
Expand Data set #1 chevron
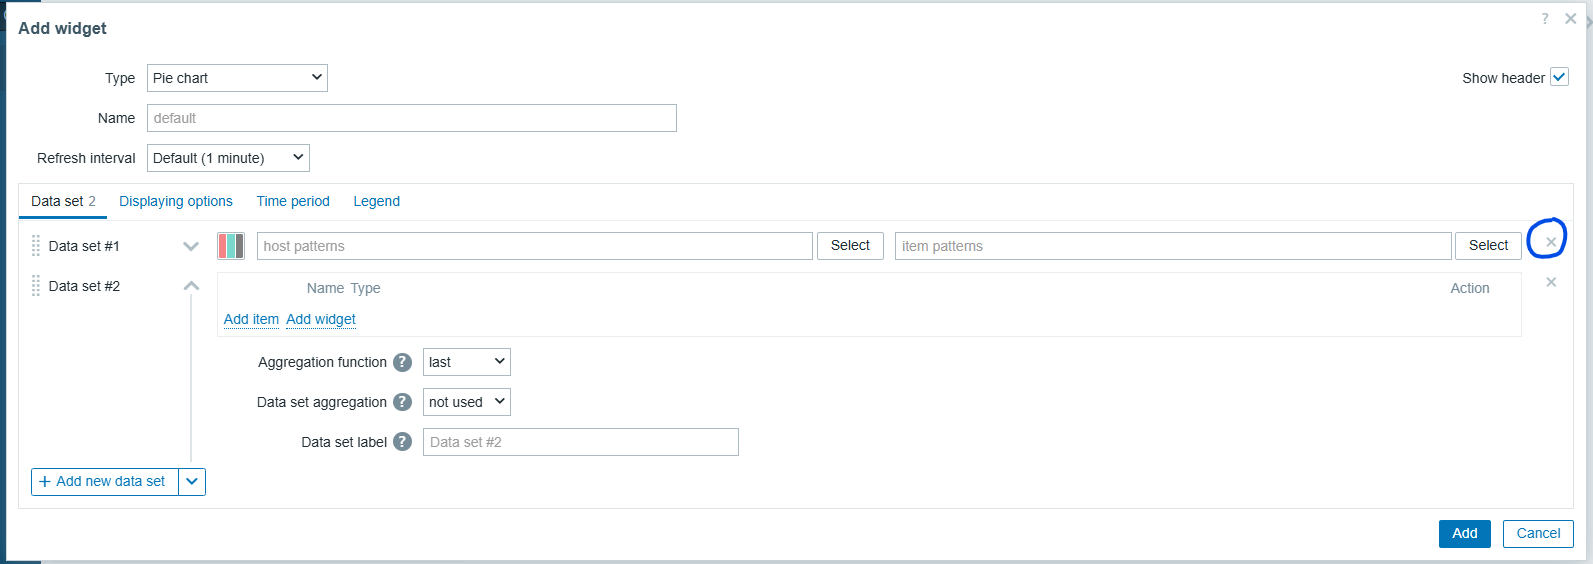pyautogui.click(x=191, y=246)
